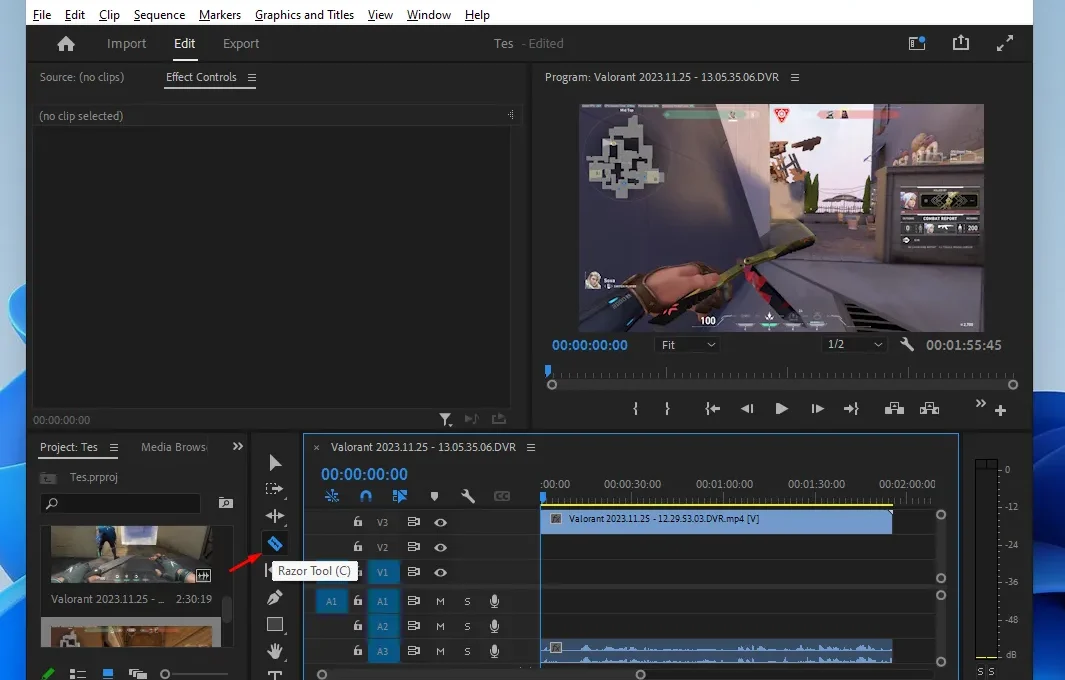Open the 1/2 playback resolution dropdown
The height and width of the screenshot is (680, 1065).
click(x=854, y=344)
